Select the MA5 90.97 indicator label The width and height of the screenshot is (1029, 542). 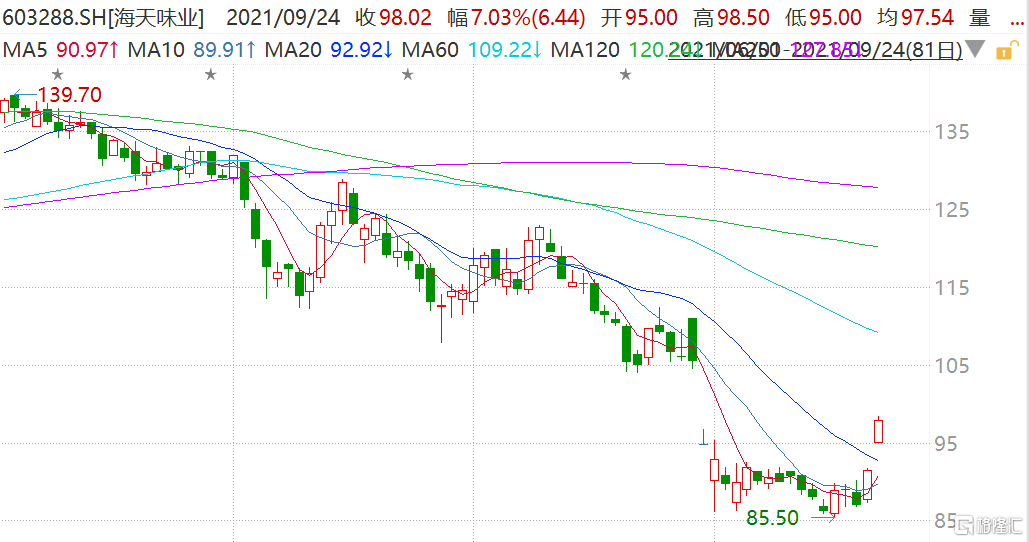pos(61,49)
